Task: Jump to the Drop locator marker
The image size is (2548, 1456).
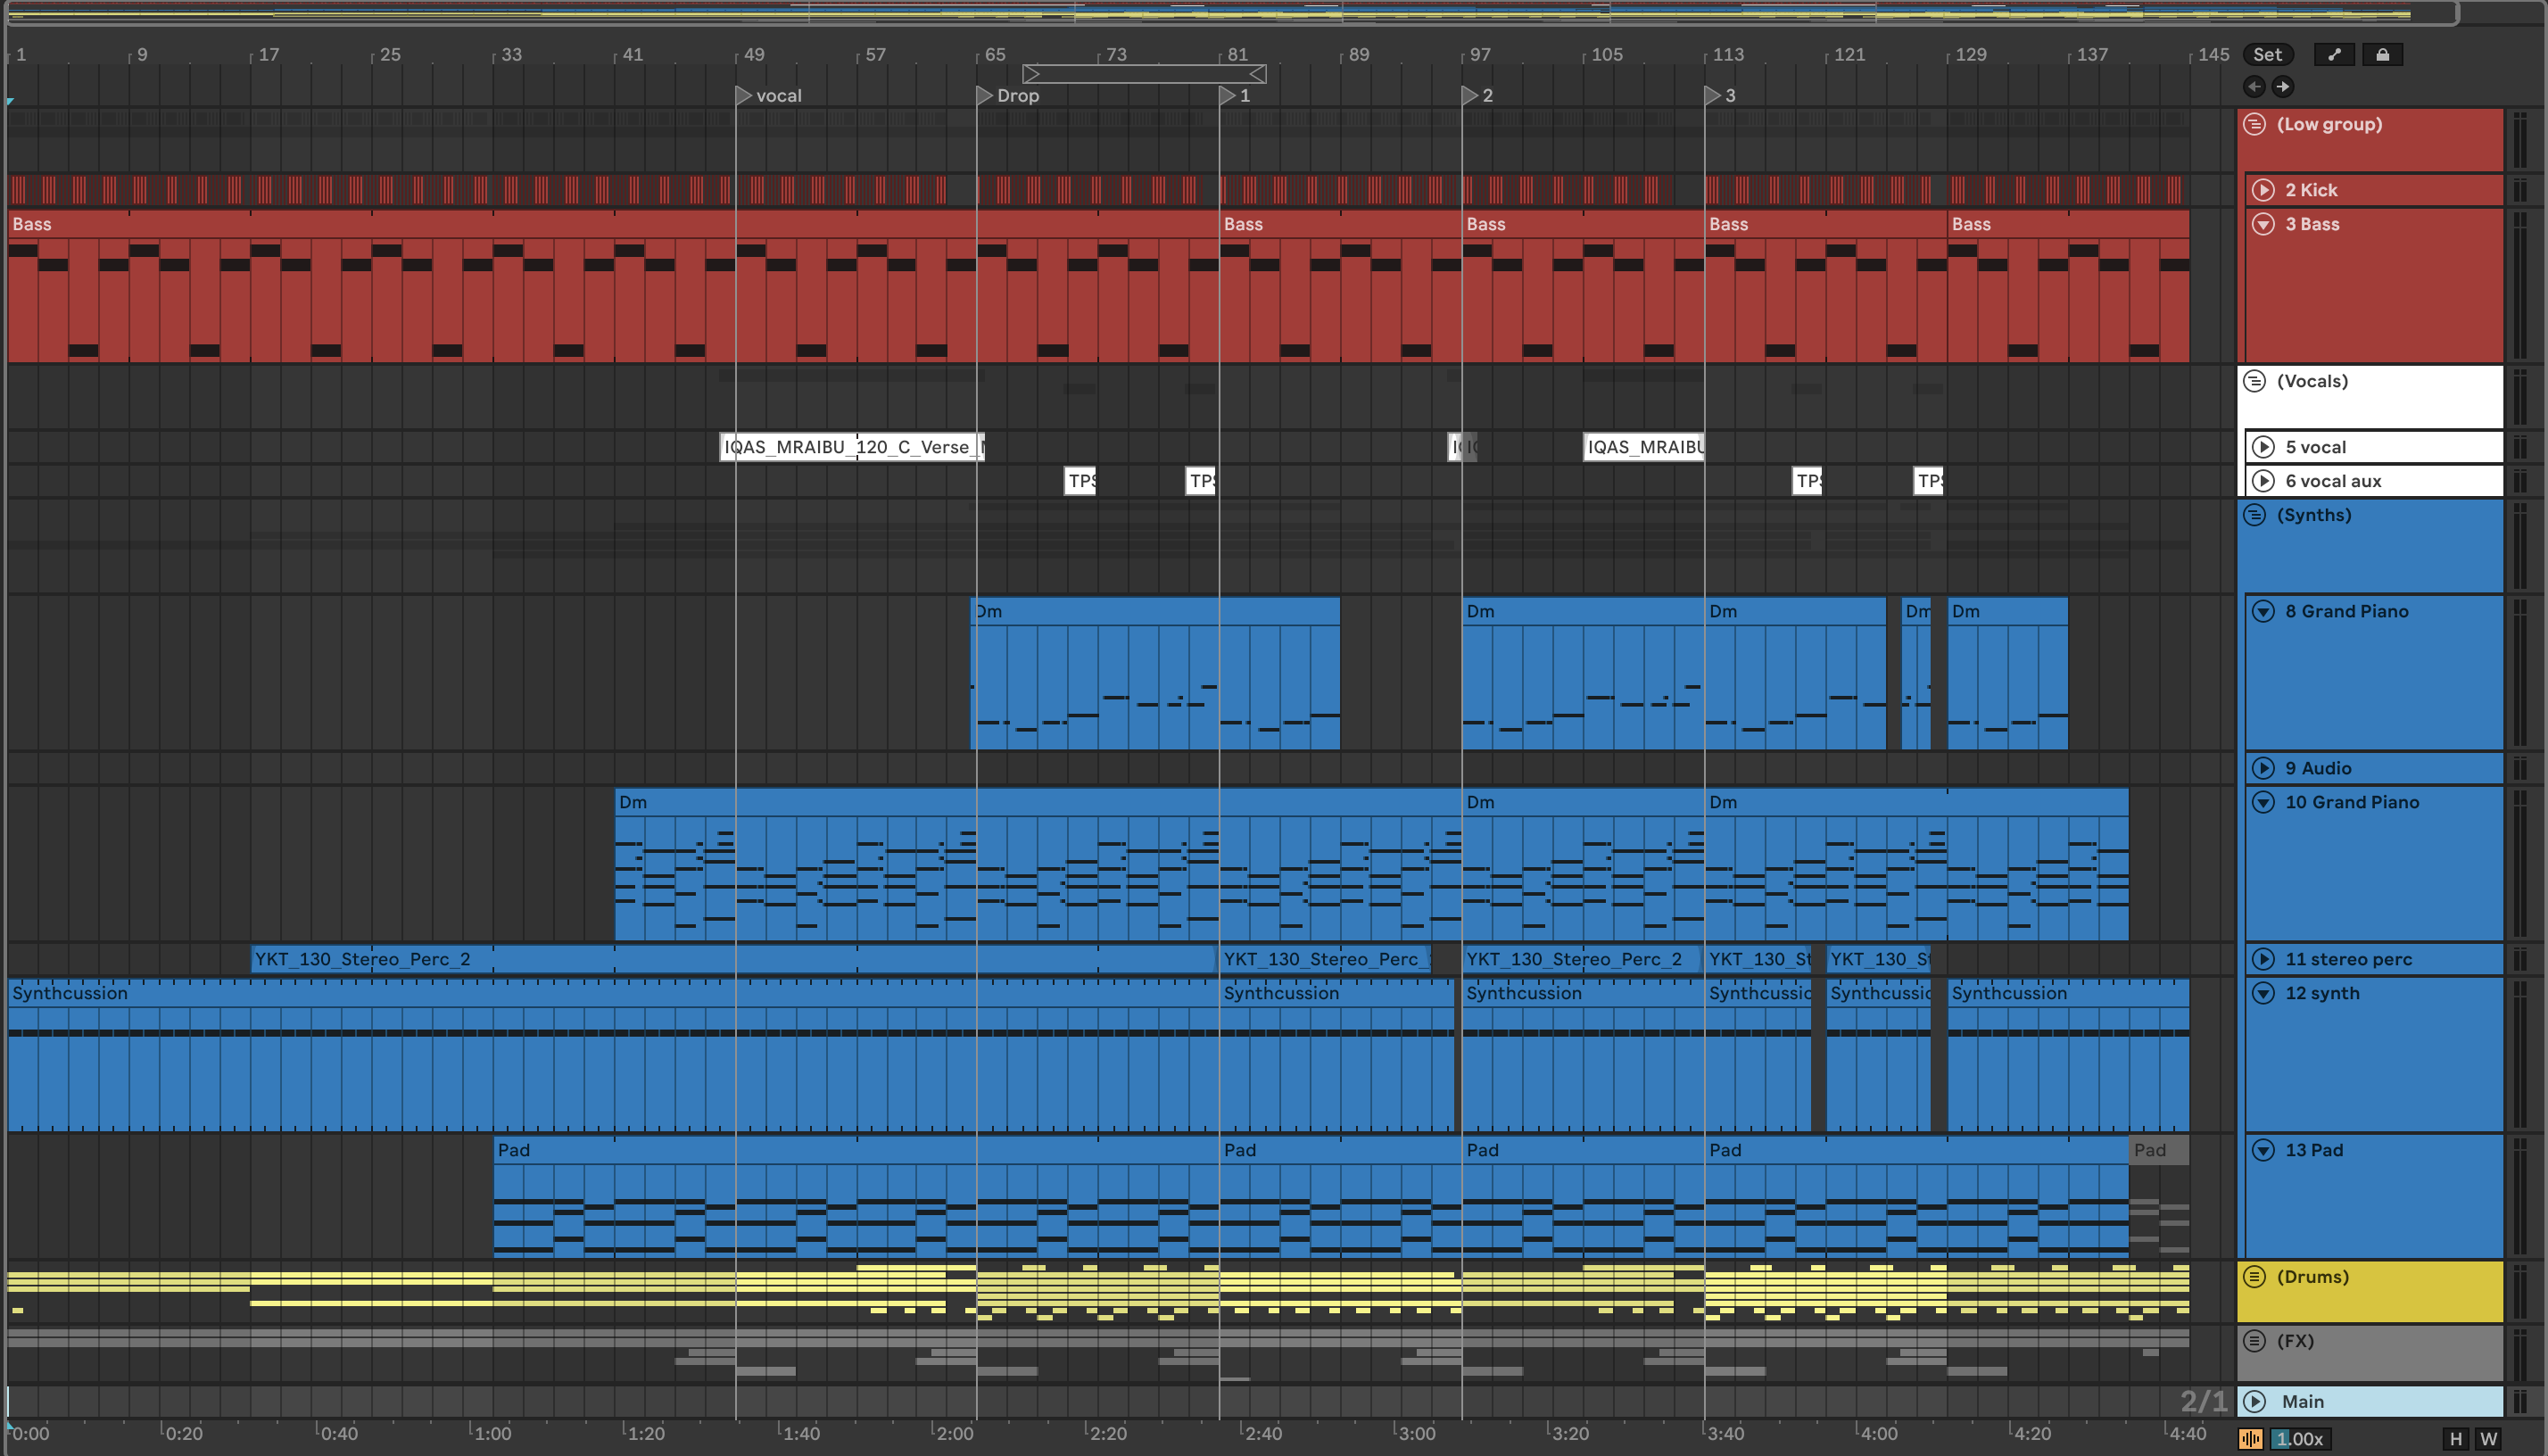Action: point(985,96)
